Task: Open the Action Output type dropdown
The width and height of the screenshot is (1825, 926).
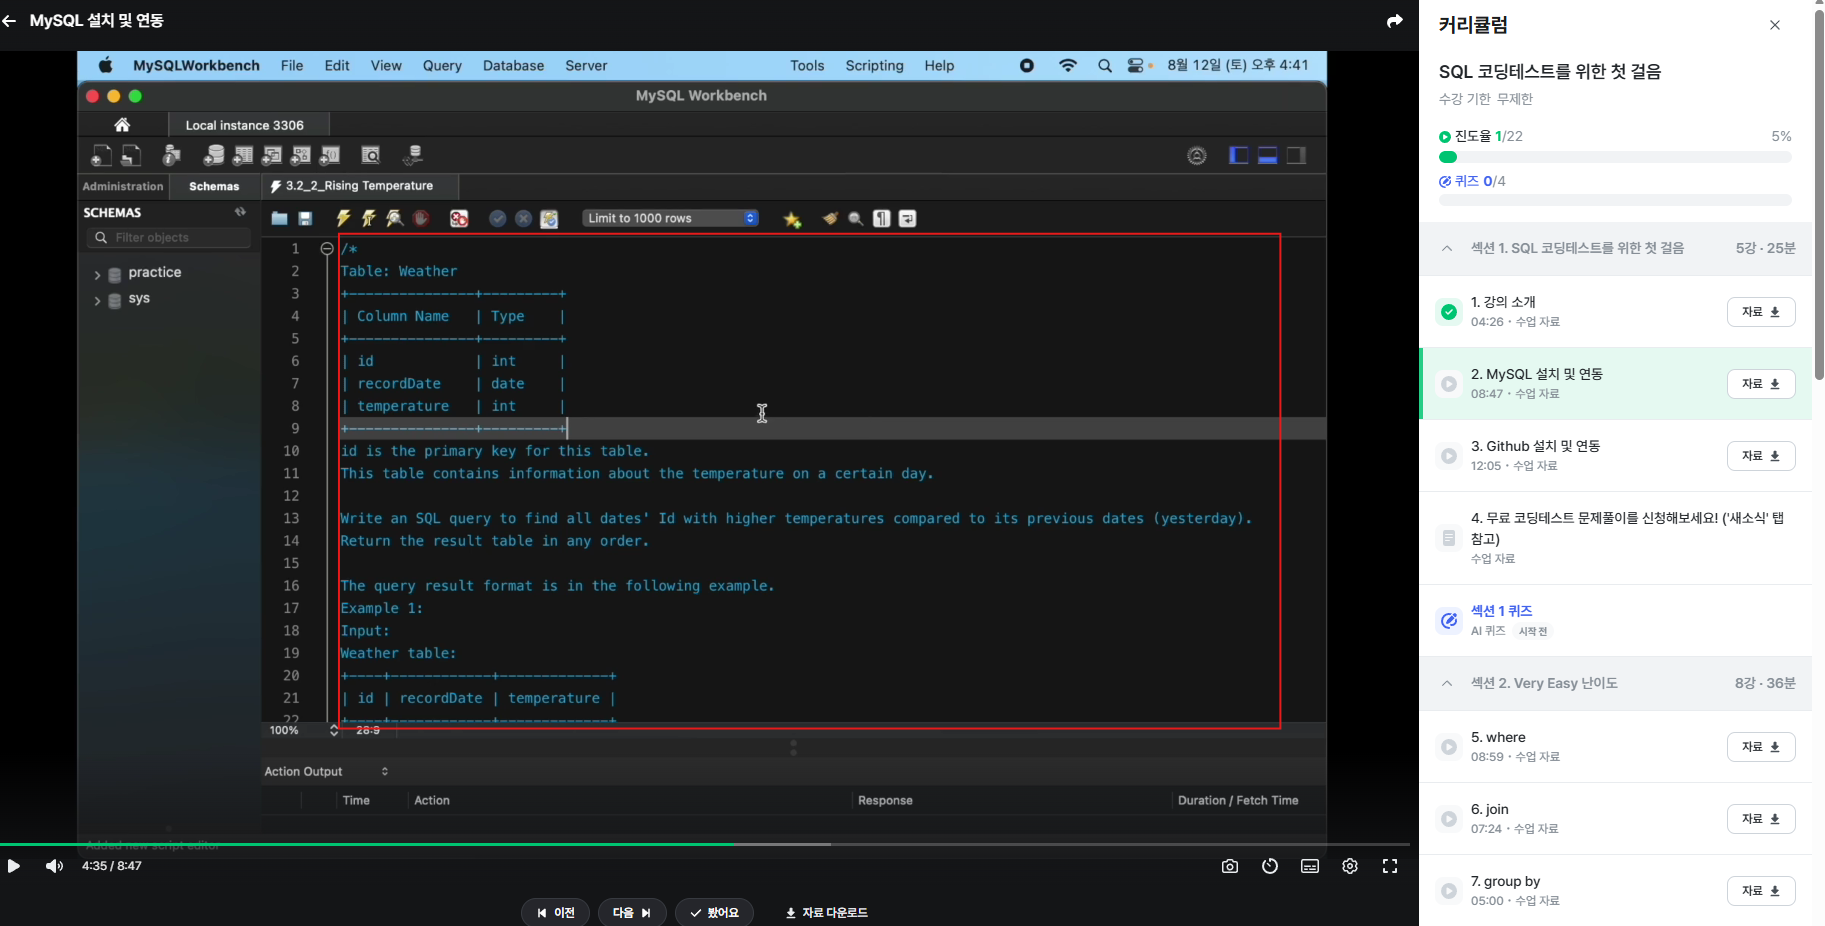Action: 327,771
